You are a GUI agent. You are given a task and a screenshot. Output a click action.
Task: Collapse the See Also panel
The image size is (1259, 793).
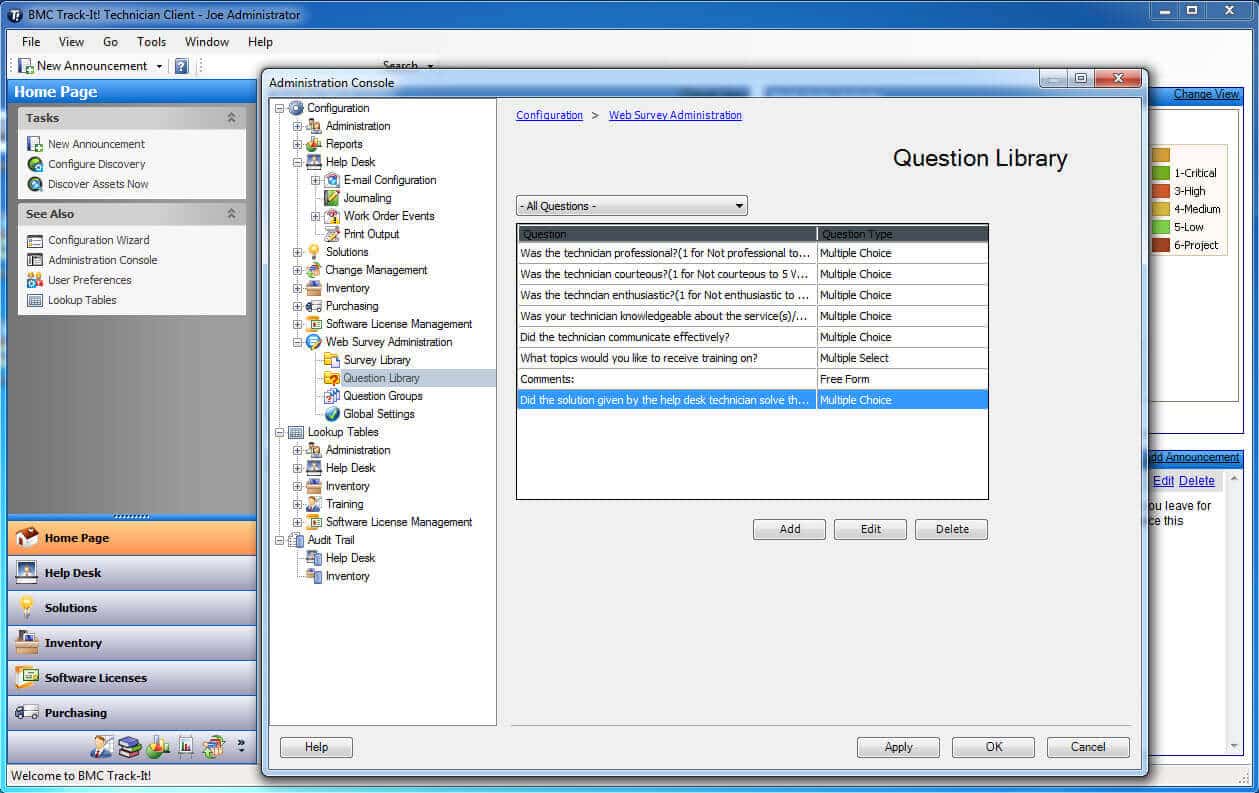231,214
